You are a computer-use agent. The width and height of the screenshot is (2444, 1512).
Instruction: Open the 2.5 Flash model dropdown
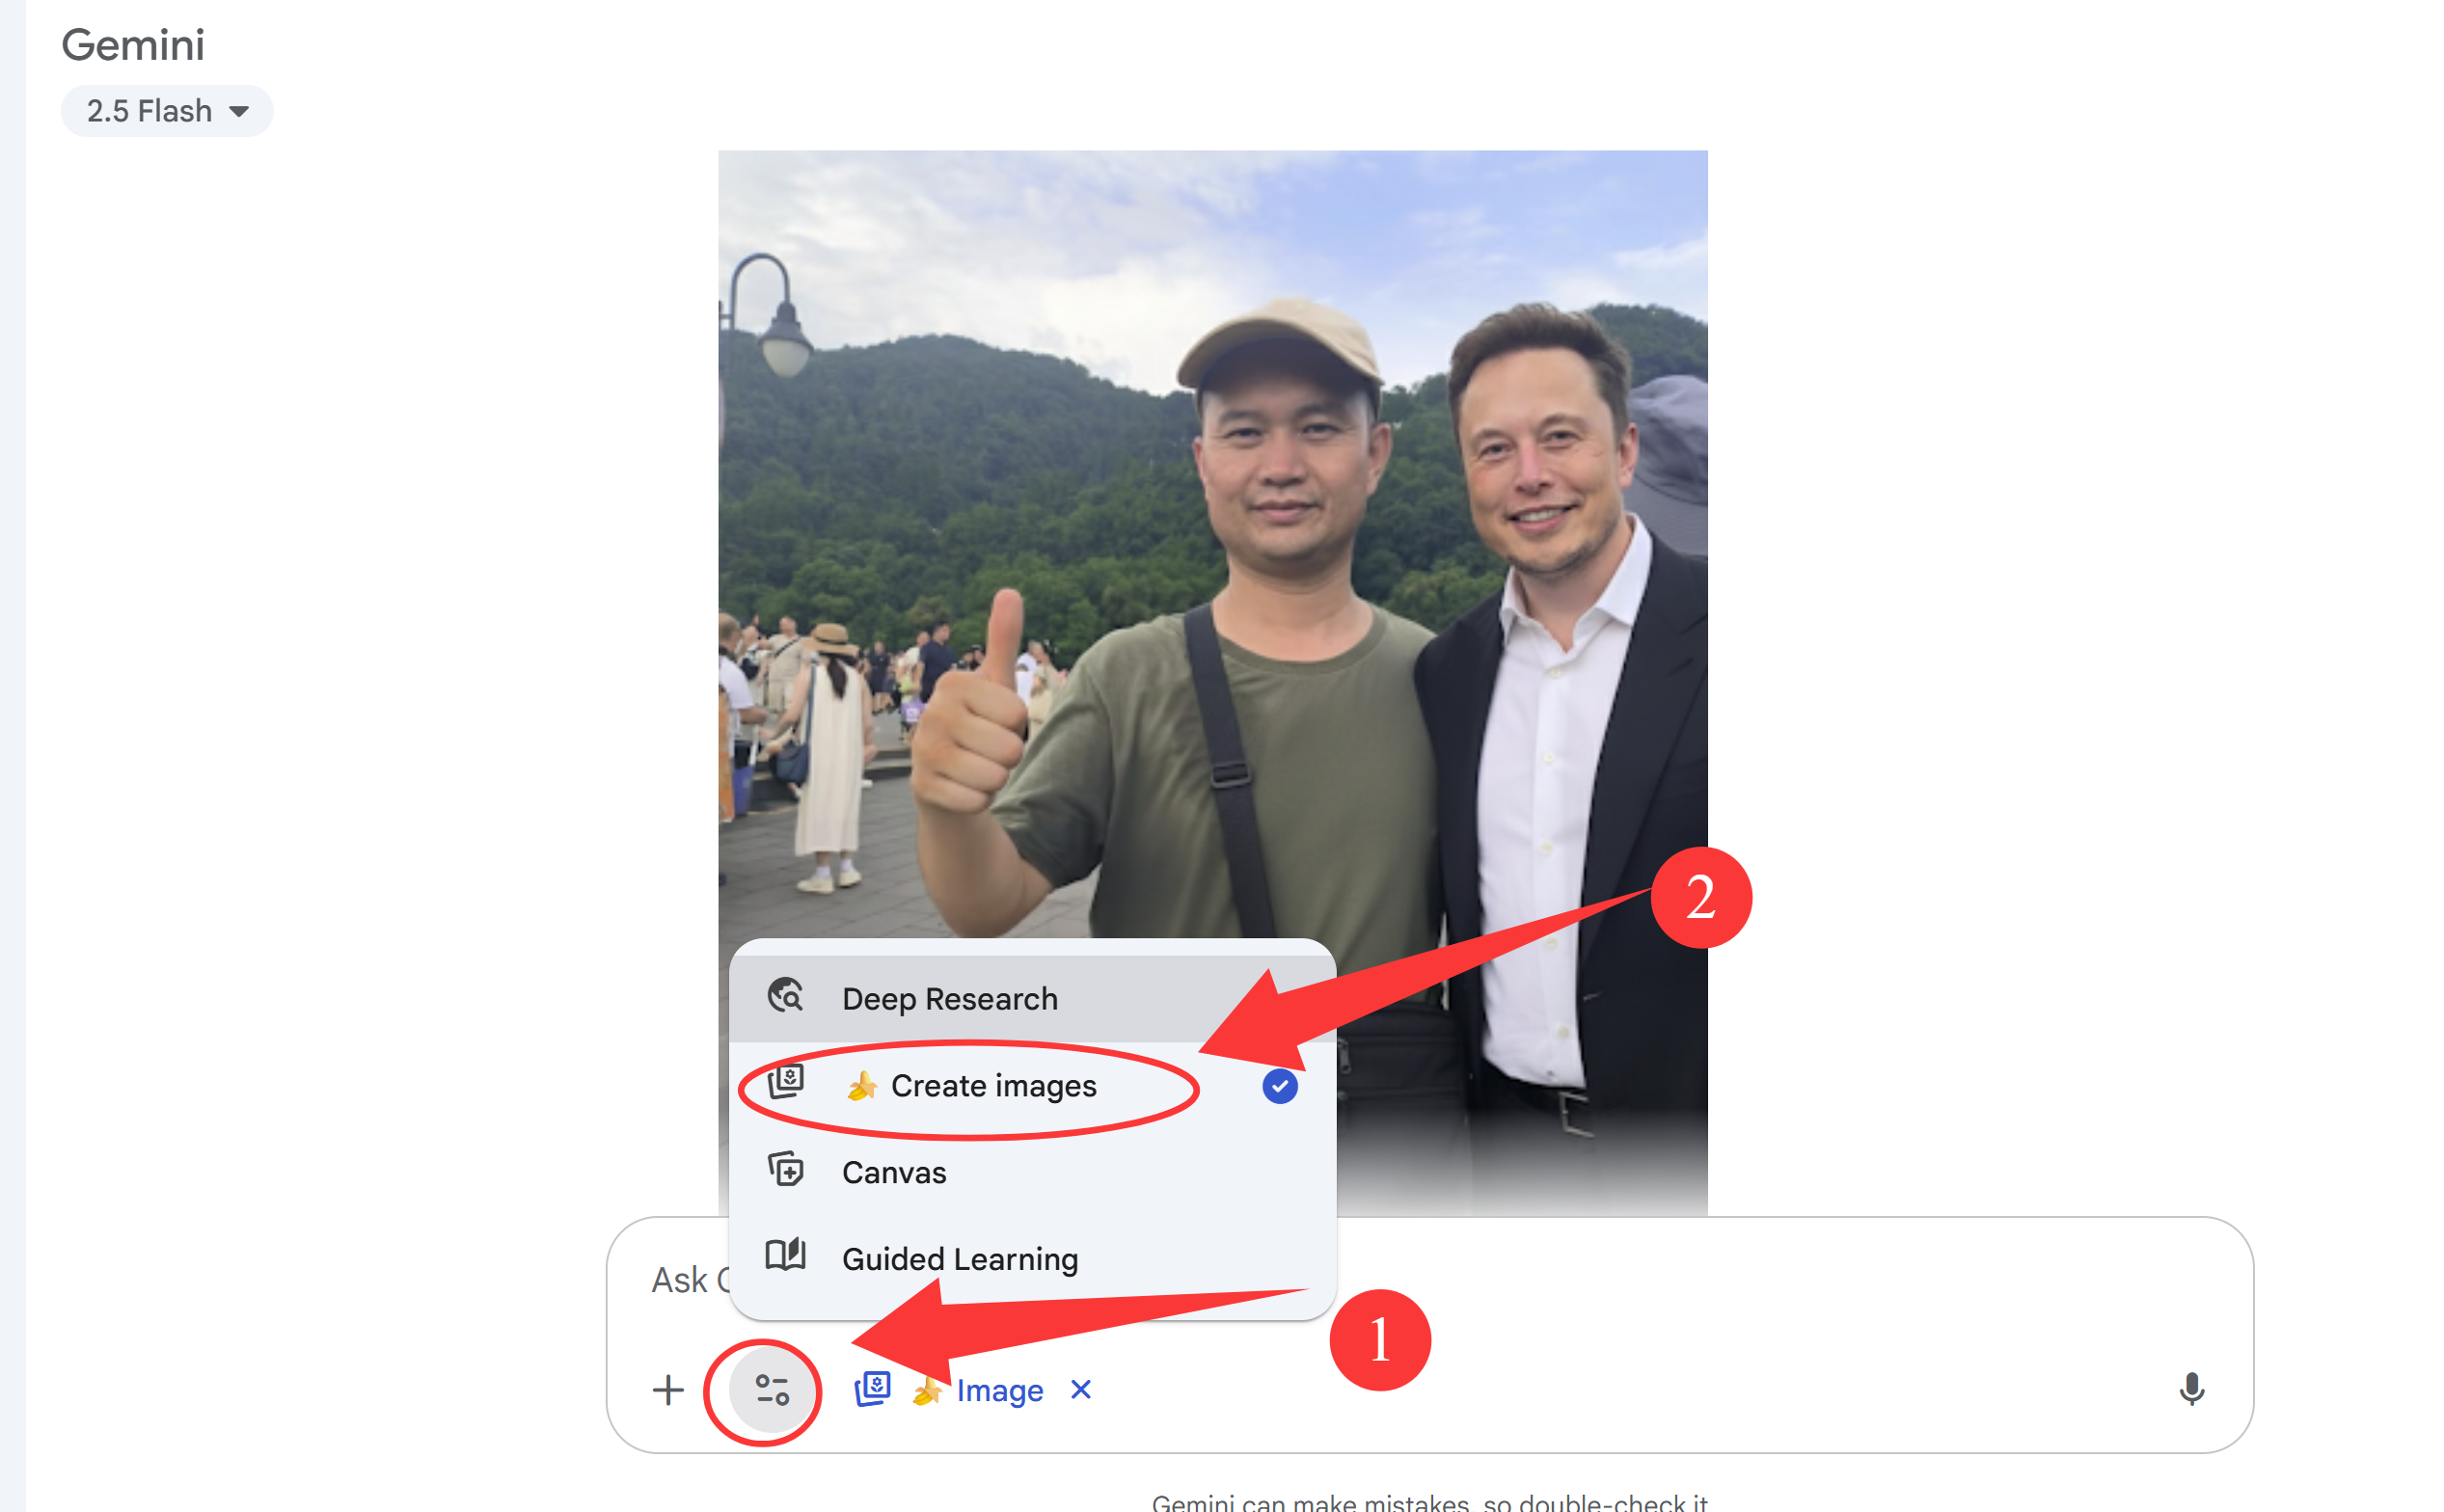click(167, 111)
